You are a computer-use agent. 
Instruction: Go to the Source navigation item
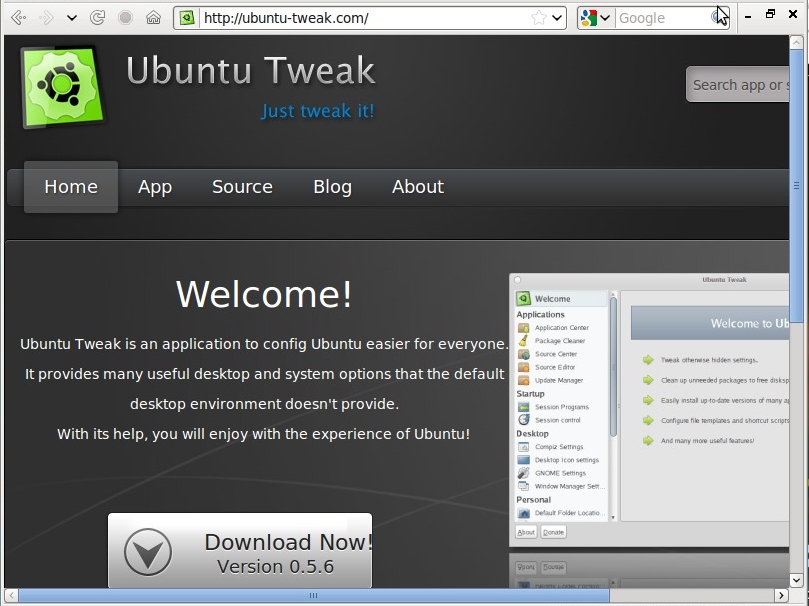[x=242, y=187]
